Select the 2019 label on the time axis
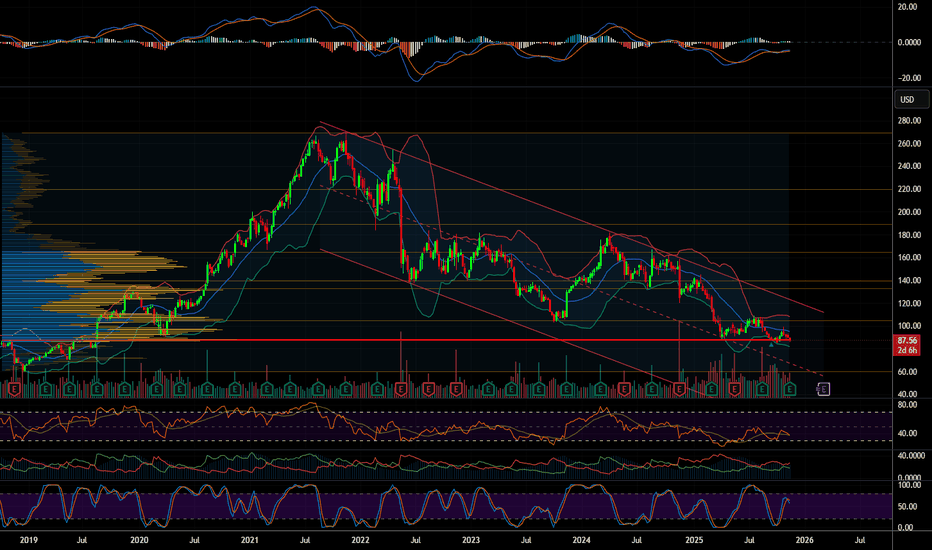 [x=29, y=538]
